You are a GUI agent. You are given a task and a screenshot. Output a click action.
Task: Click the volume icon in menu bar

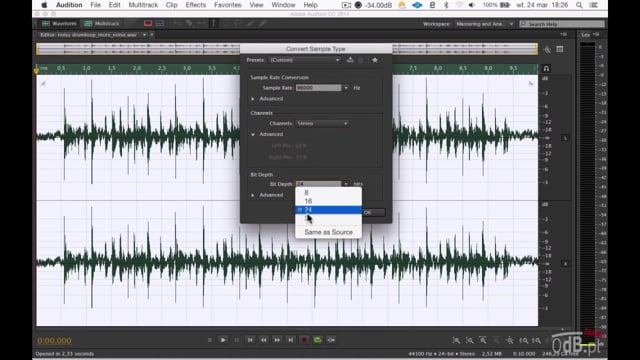(471, 5)
